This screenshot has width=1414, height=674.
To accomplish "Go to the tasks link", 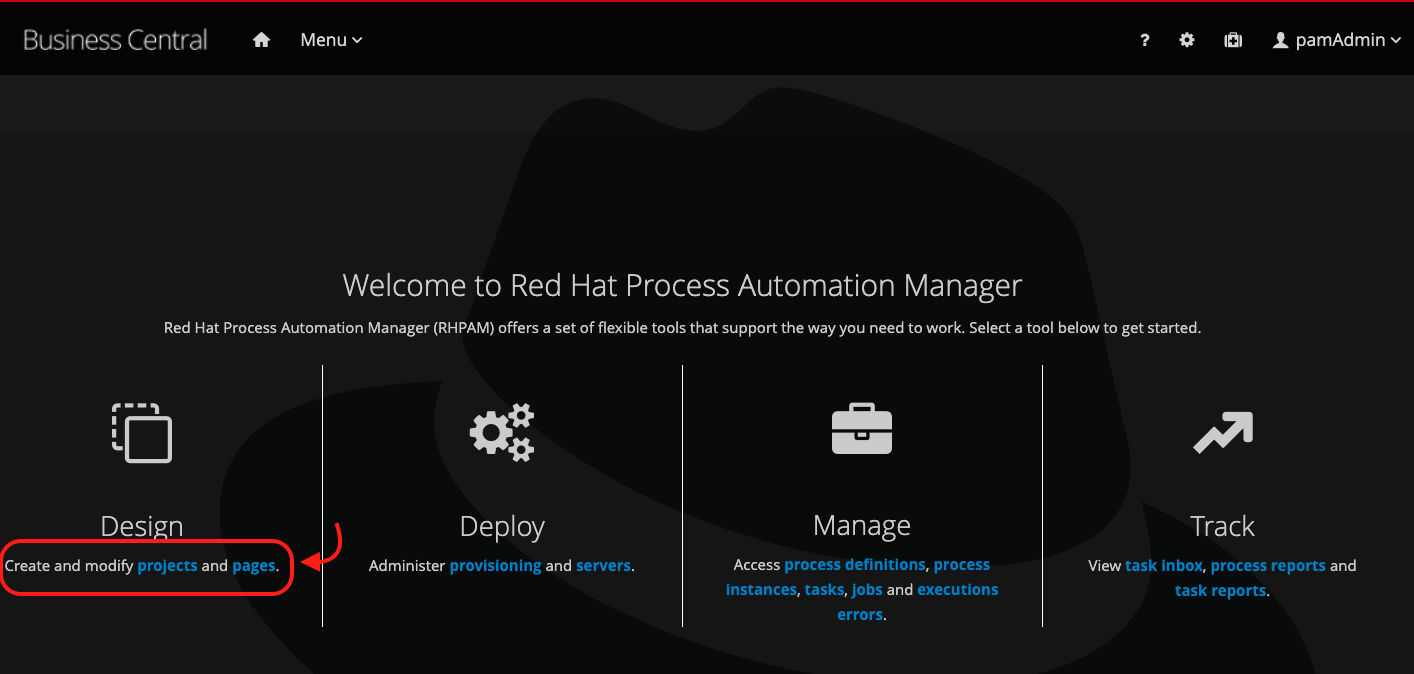I will pos(824,590).
